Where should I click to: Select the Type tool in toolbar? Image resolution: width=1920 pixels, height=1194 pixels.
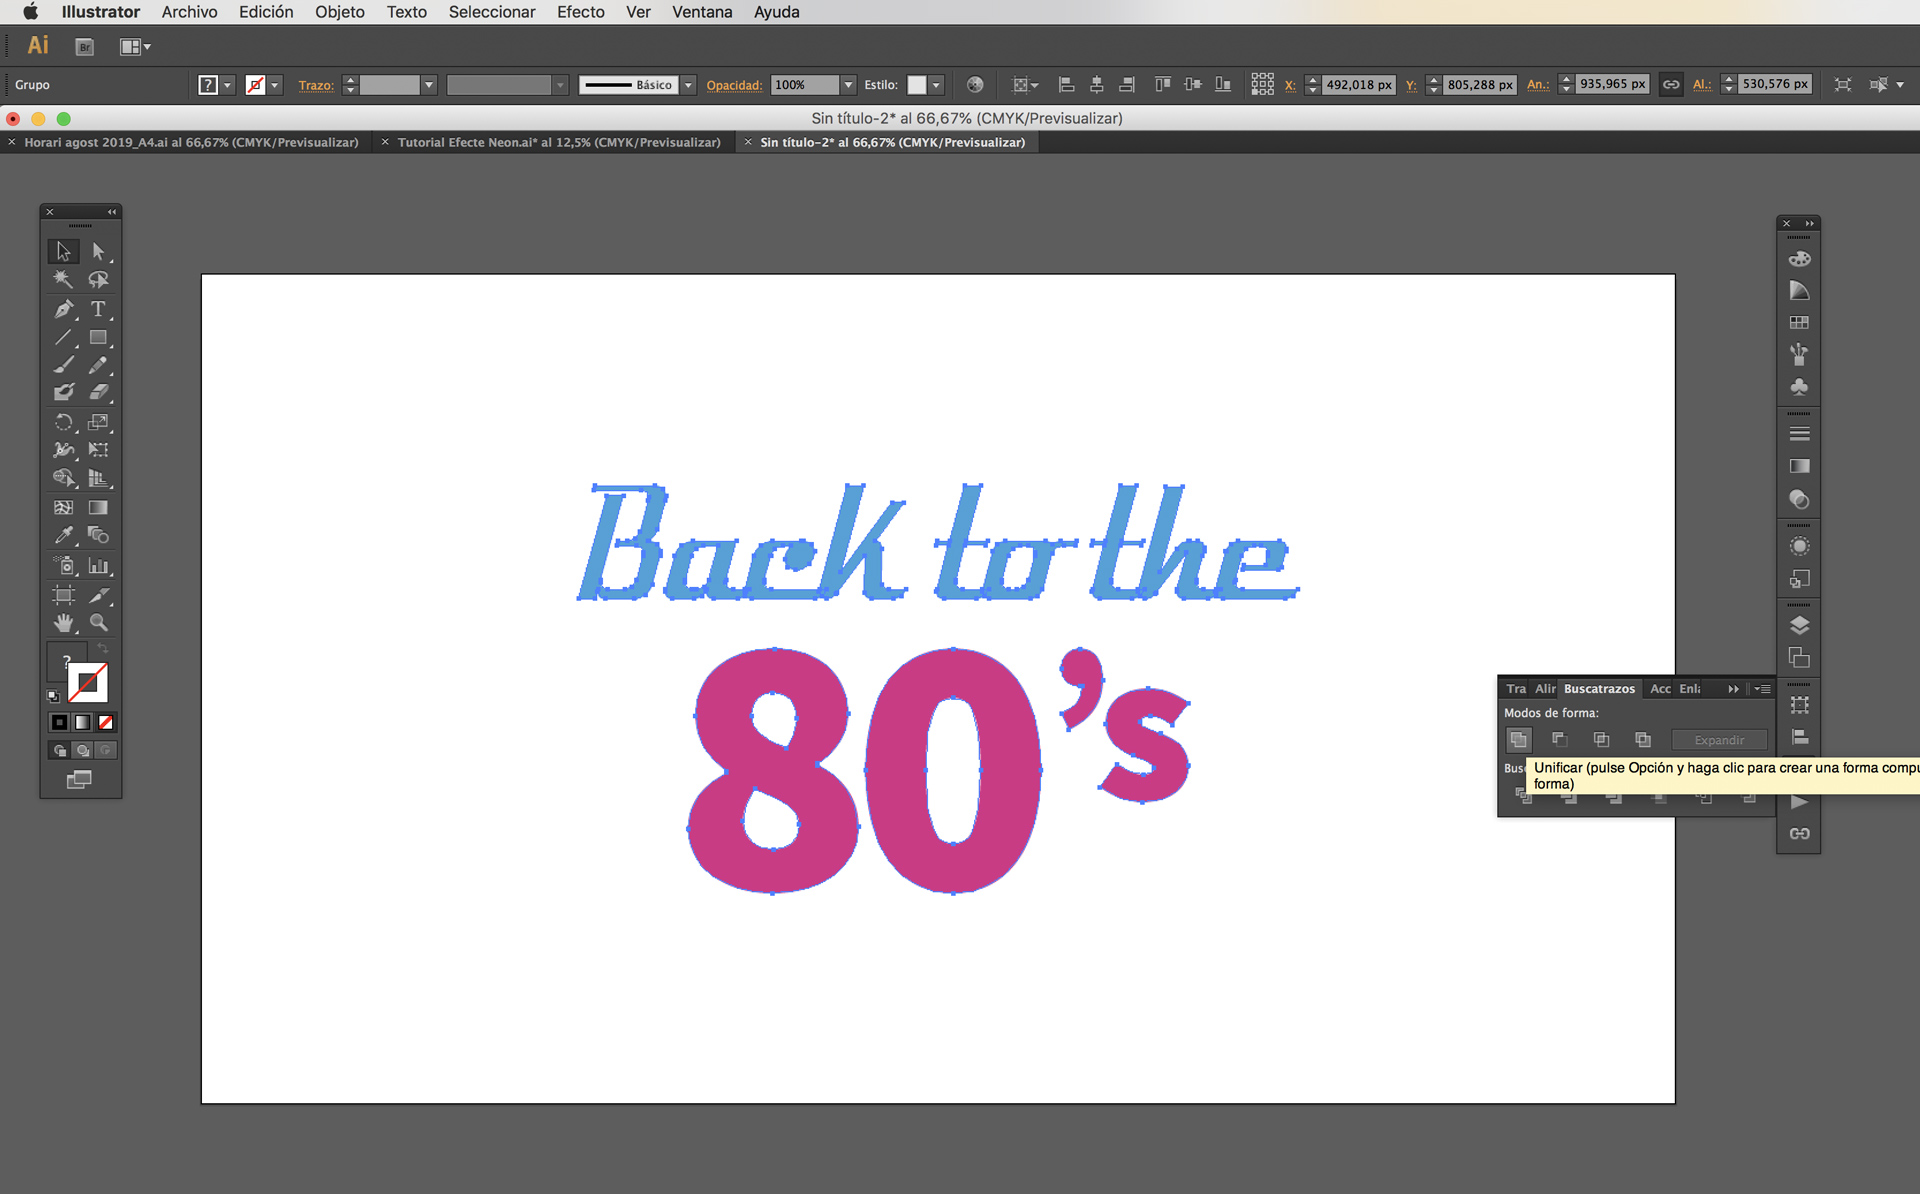tap(98, 310)
